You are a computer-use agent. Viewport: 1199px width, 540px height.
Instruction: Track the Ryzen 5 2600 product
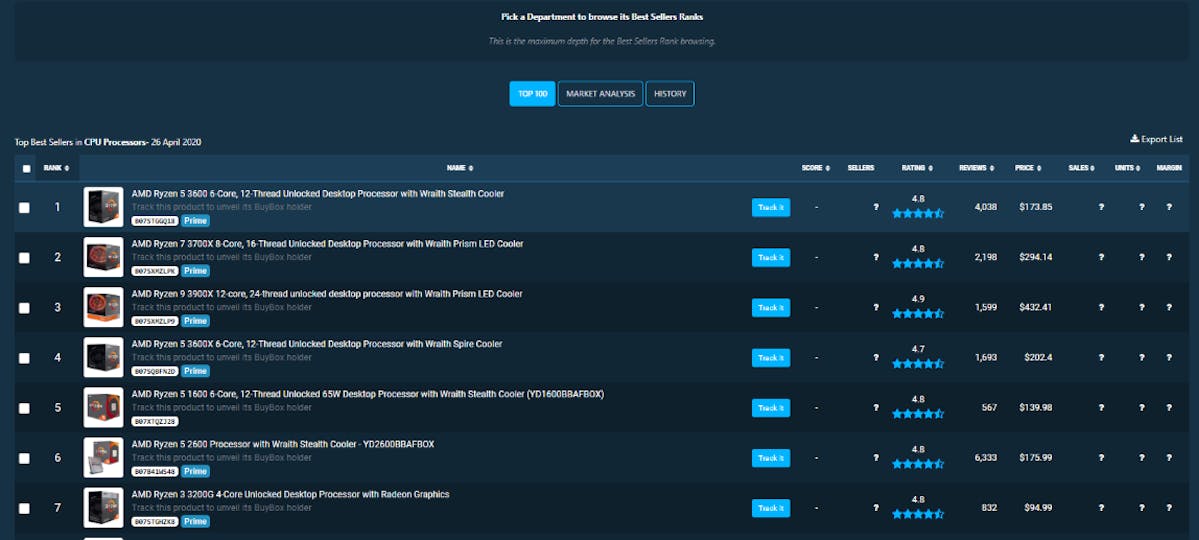point(771,458)
